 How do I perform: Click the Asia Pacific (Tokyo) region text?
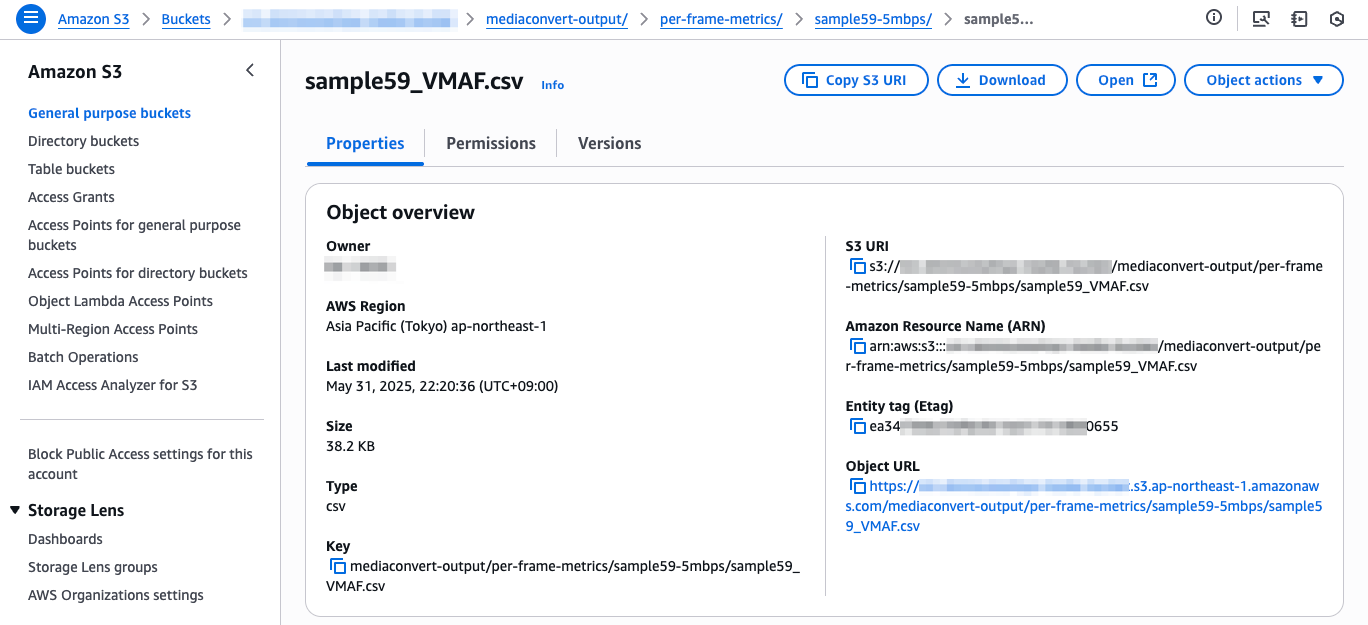[x=436, y=326]
